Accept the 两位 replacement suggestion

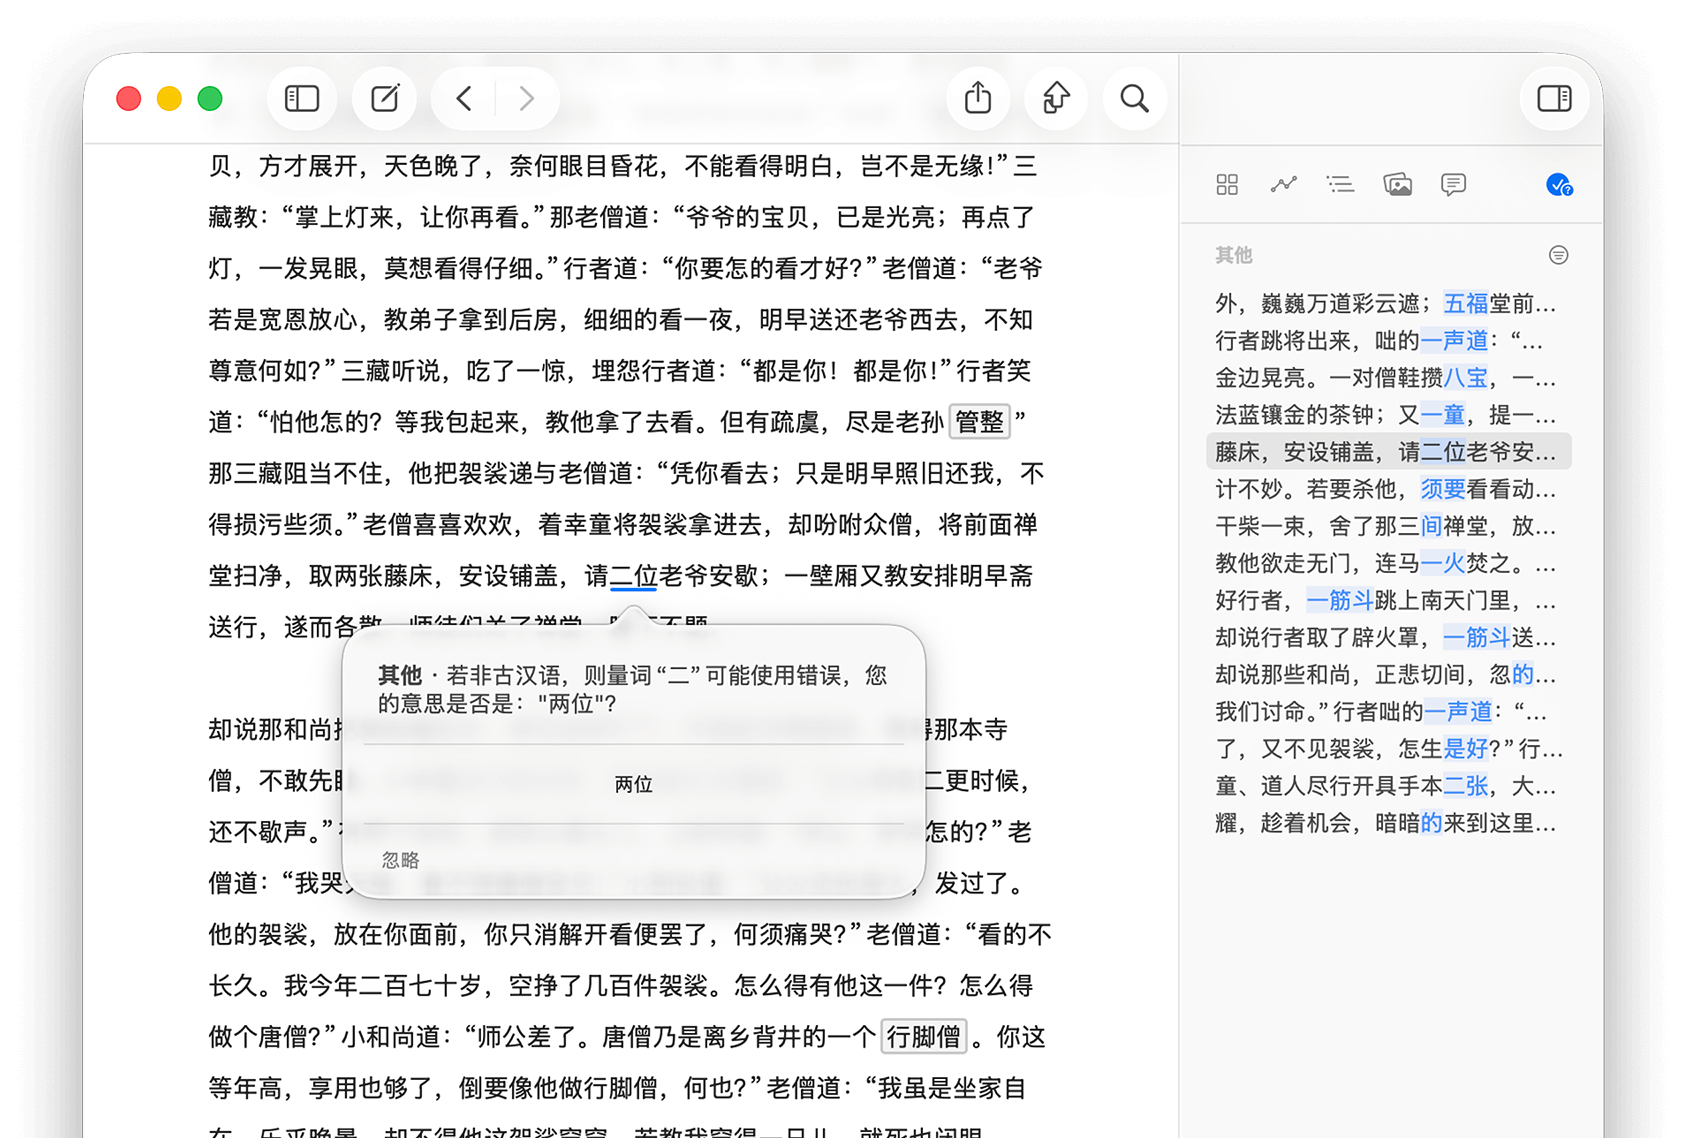click(633, 784)
